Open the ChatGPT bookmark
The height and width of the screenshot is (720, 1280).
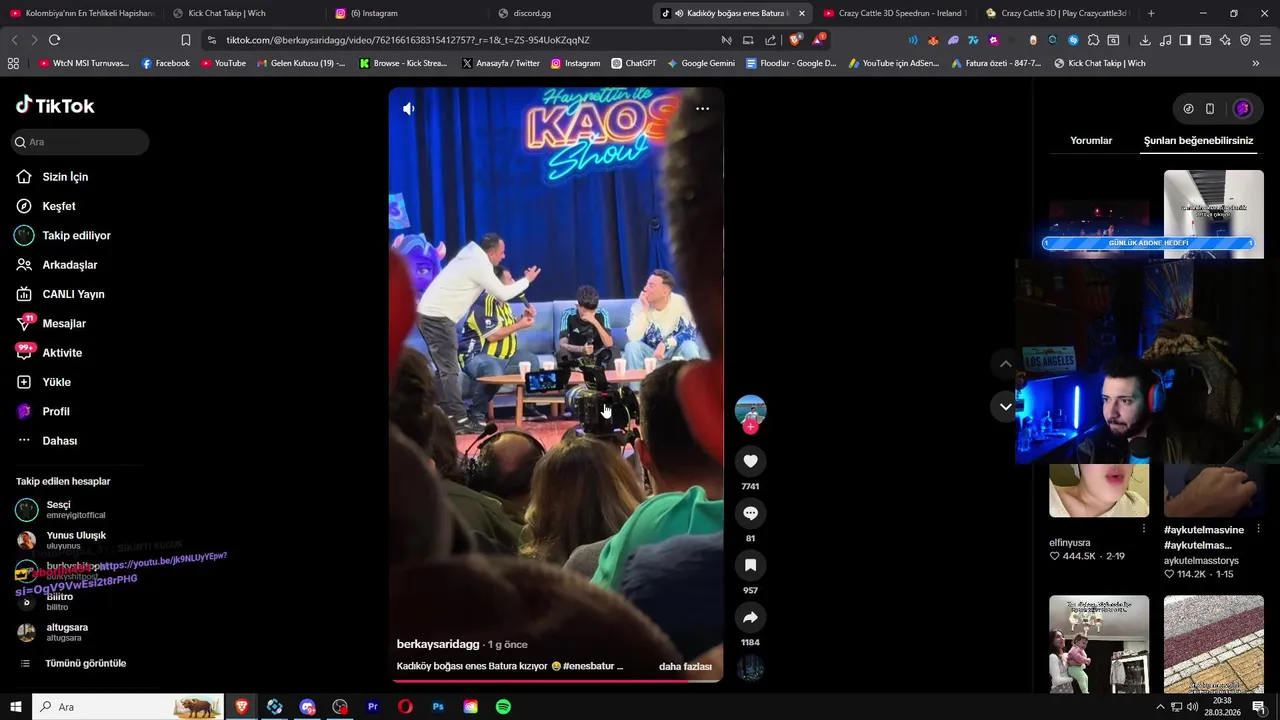pyautogui.click(x=634, y=63)
